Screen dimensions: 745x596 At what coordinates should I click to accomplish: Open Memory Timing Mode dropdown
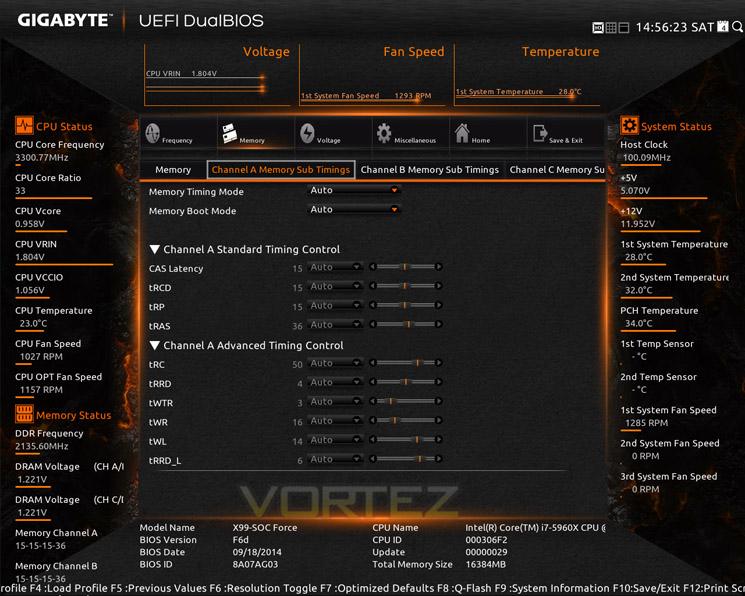(x=353, y=190)
